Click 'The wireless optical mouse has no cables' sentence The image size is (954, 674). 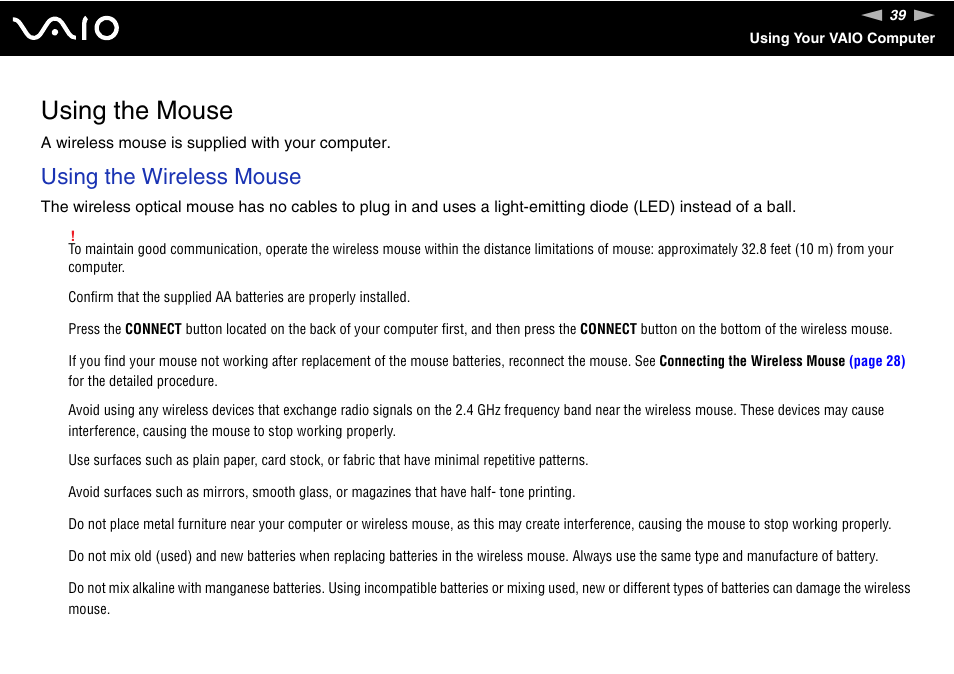tap(418, 207)
